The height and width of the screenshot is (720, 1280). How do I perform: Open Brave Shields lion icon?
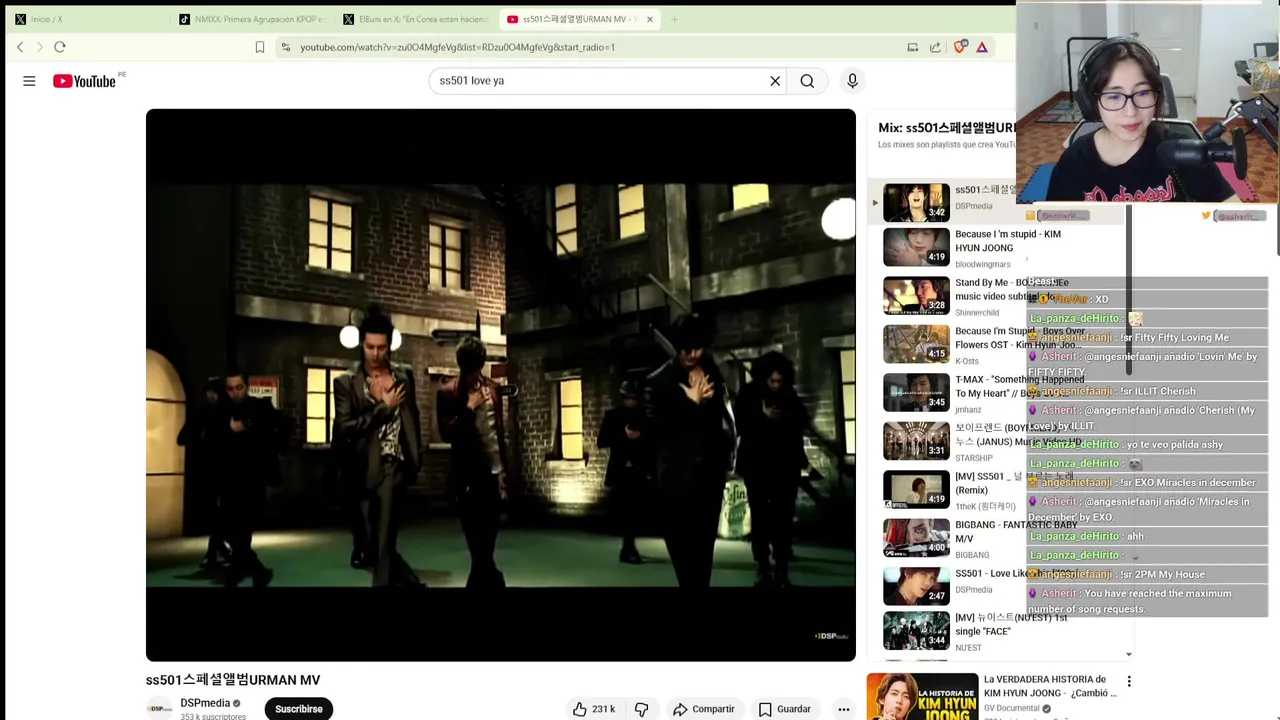[960, 47]
